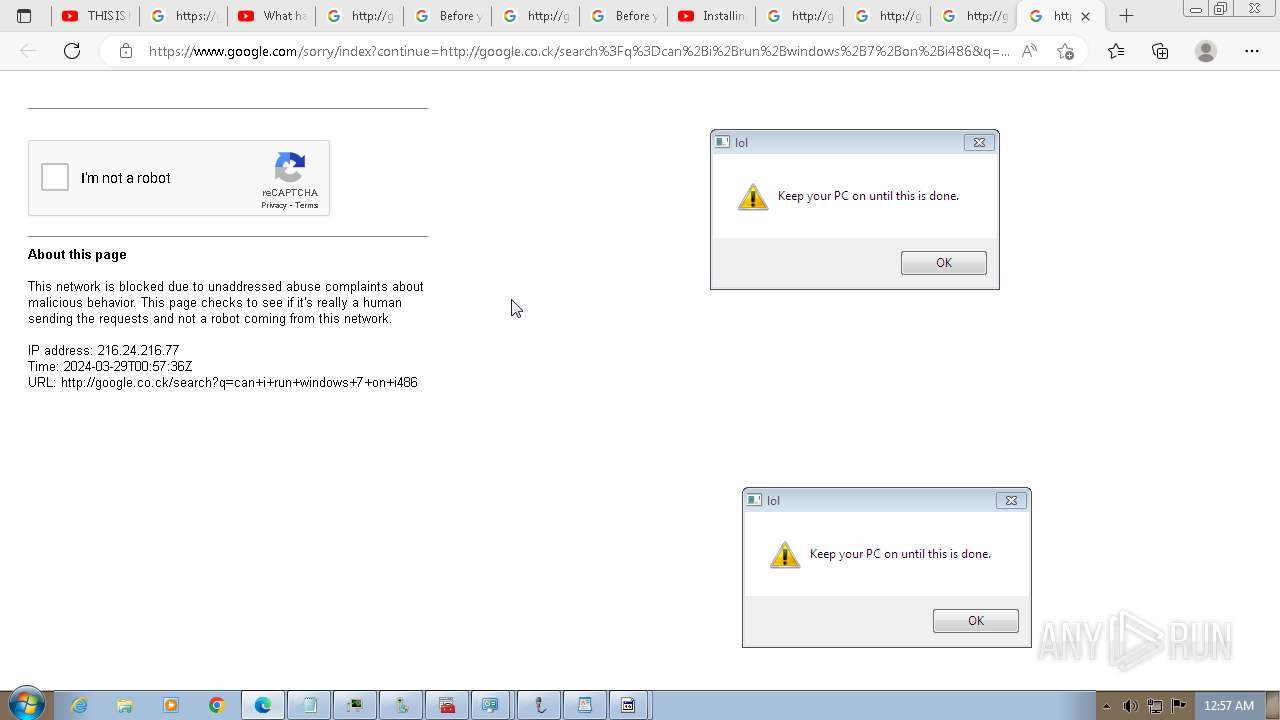The width and height of the screenshot is (1280, 720).
Task: View site information lock icon
Action: [x=126, y=51]
